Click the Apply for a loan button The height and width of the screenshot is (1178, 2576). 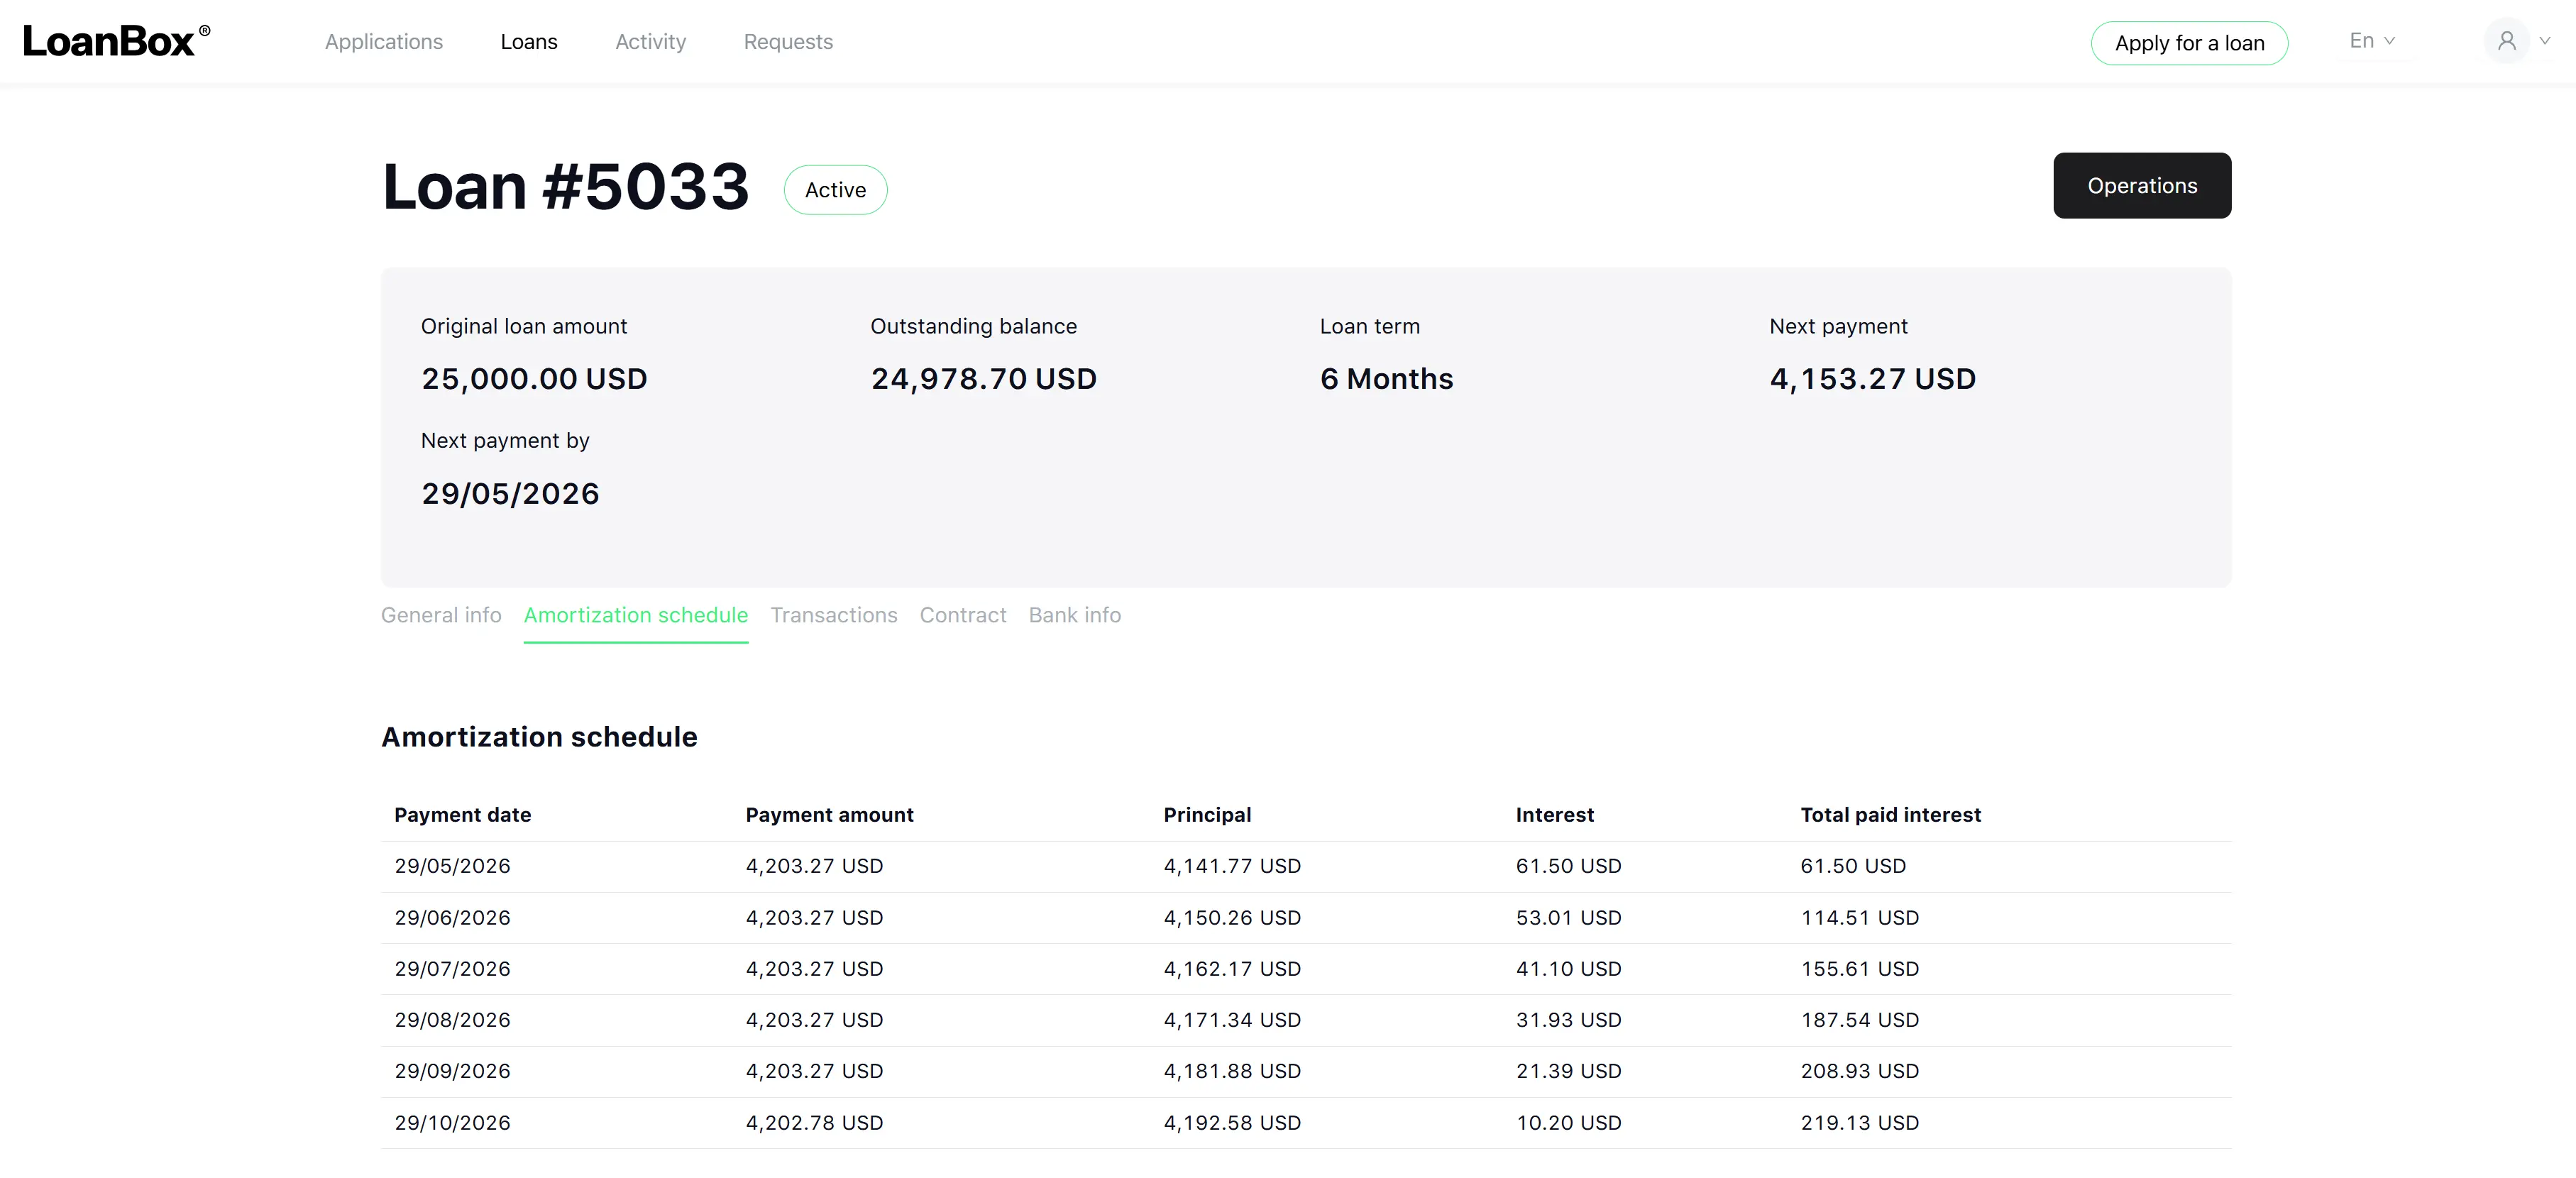2189,43
